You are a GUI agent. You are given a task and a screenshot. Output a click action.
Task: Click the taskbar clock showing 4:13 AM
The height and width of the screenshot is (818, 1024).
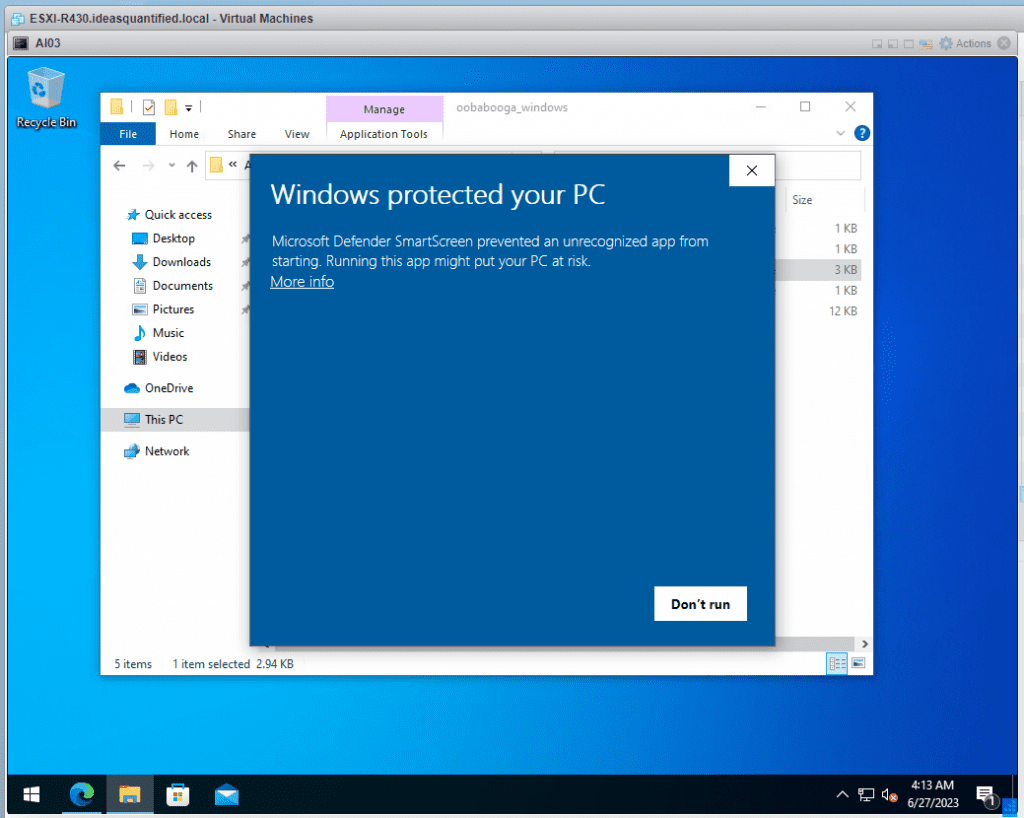pos(933,794)
